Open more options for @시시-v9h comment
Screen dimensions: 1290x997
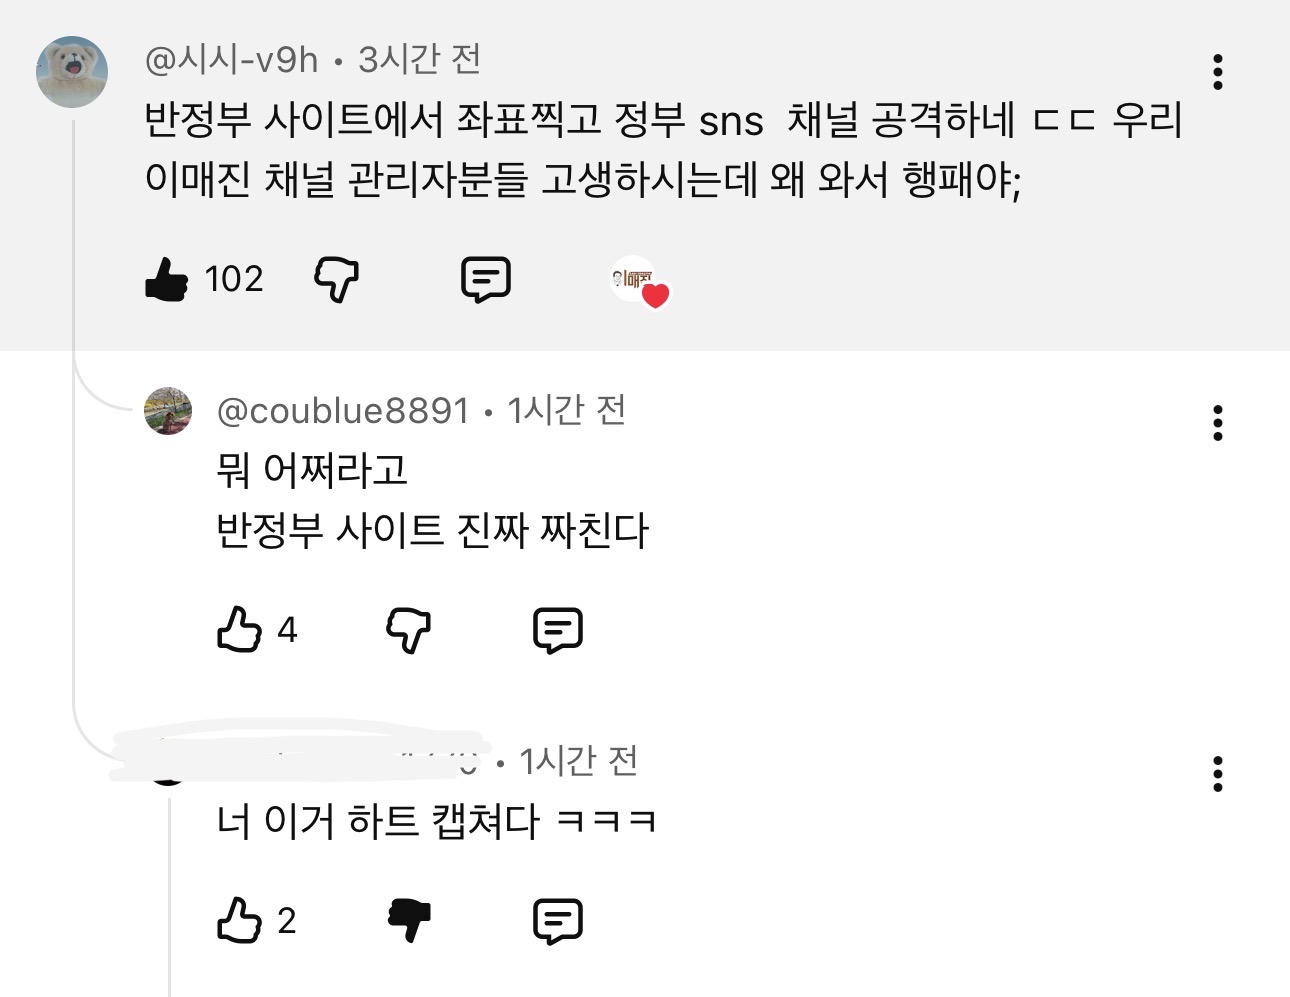[1217, 72]
